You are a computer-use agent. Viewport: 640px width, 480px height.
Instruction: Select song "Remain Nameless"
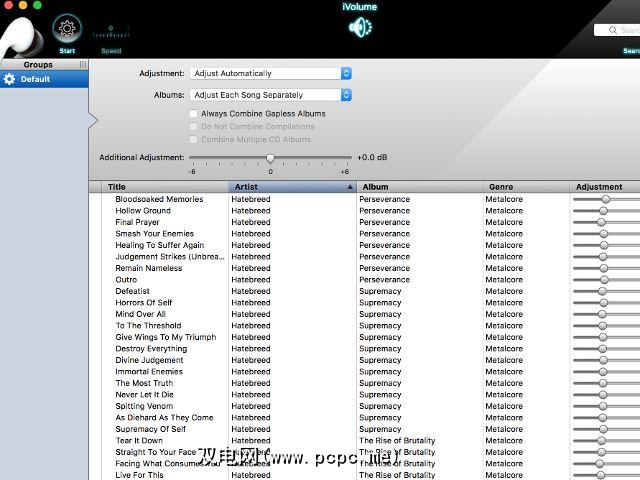[149, 268]
